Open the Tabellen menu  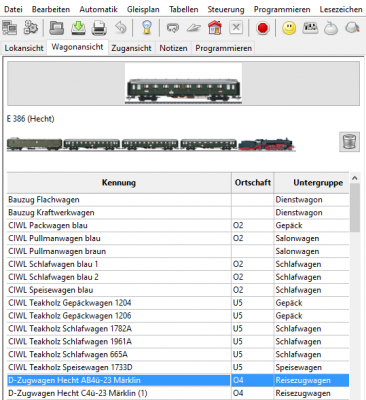(183, 9)
